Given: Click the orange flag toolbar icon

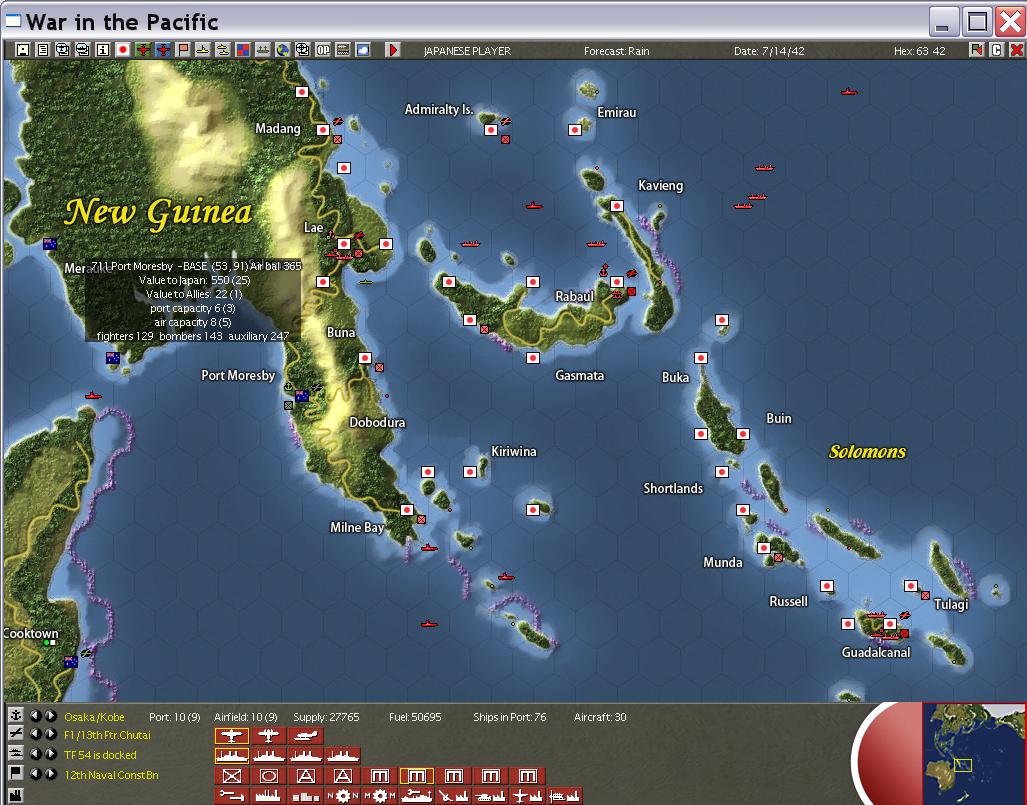Looking at the screenshot, I should [183, 50].
